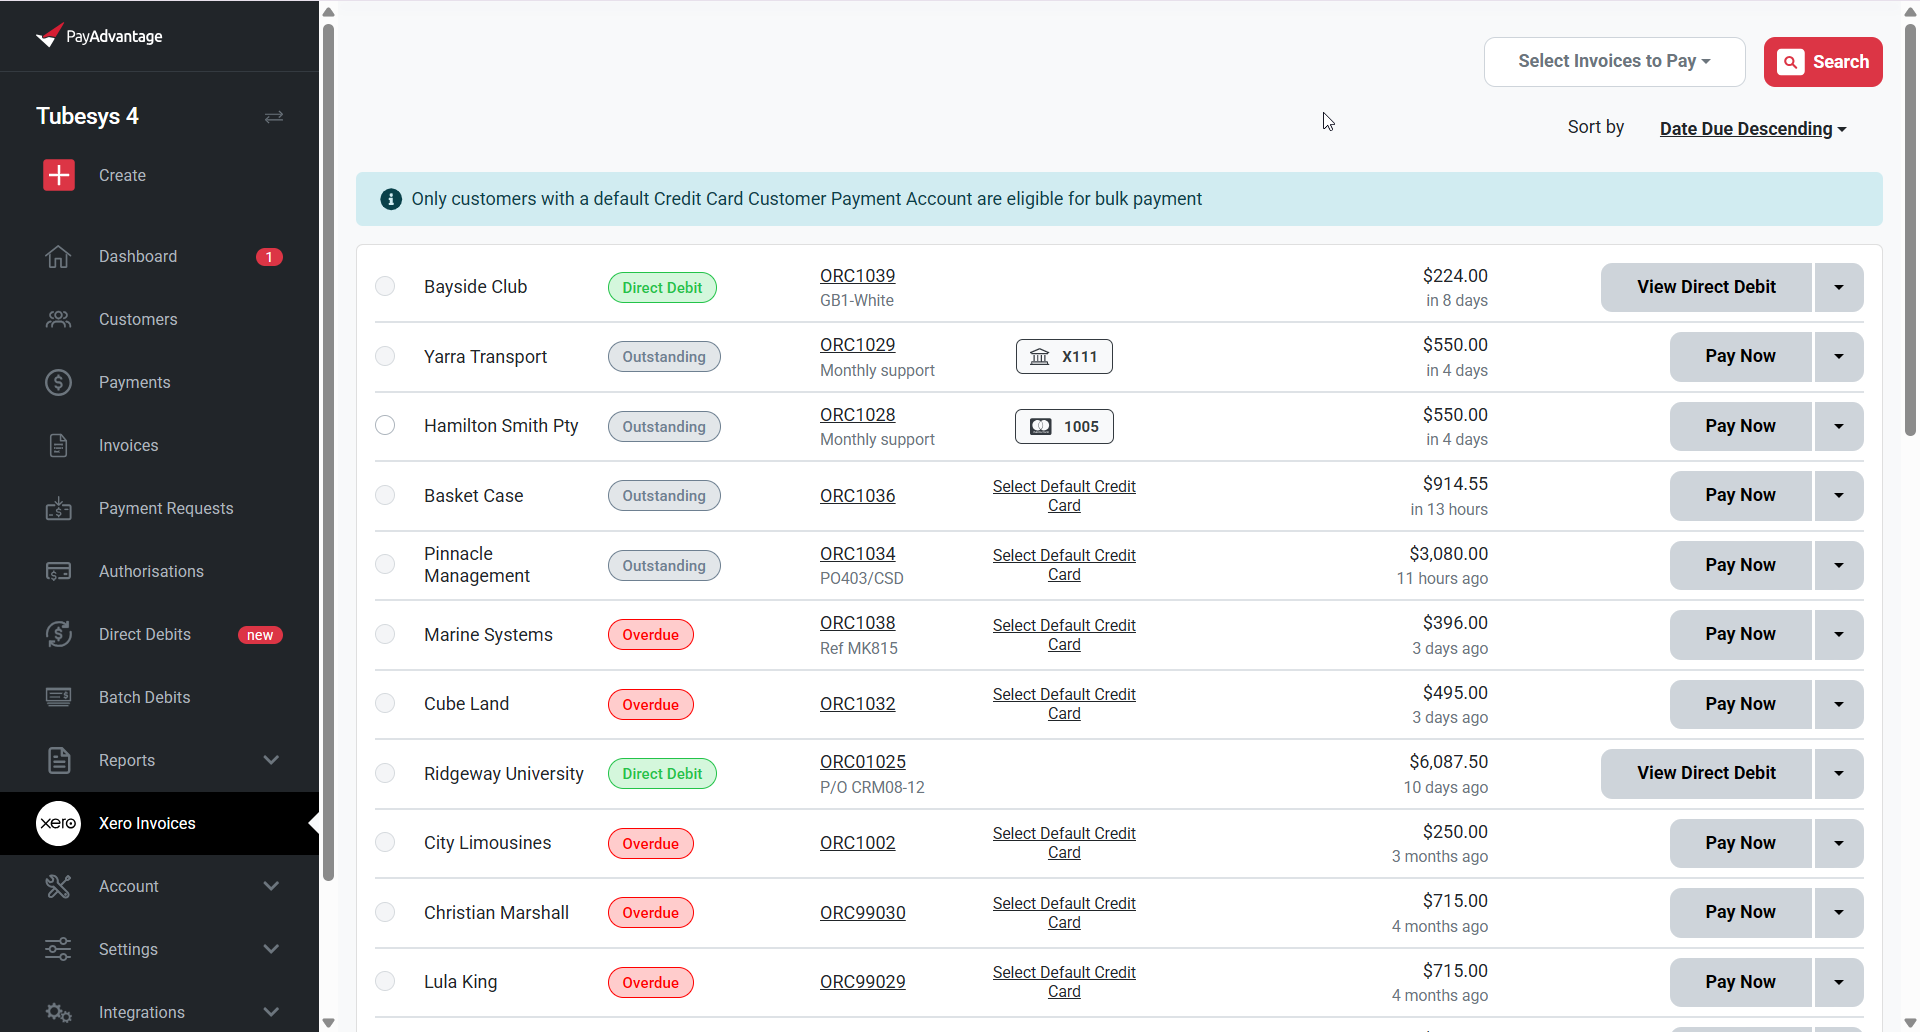Click the Authorisations card icon
The width and height of the screenshot is (1920, 1032).
58,571
